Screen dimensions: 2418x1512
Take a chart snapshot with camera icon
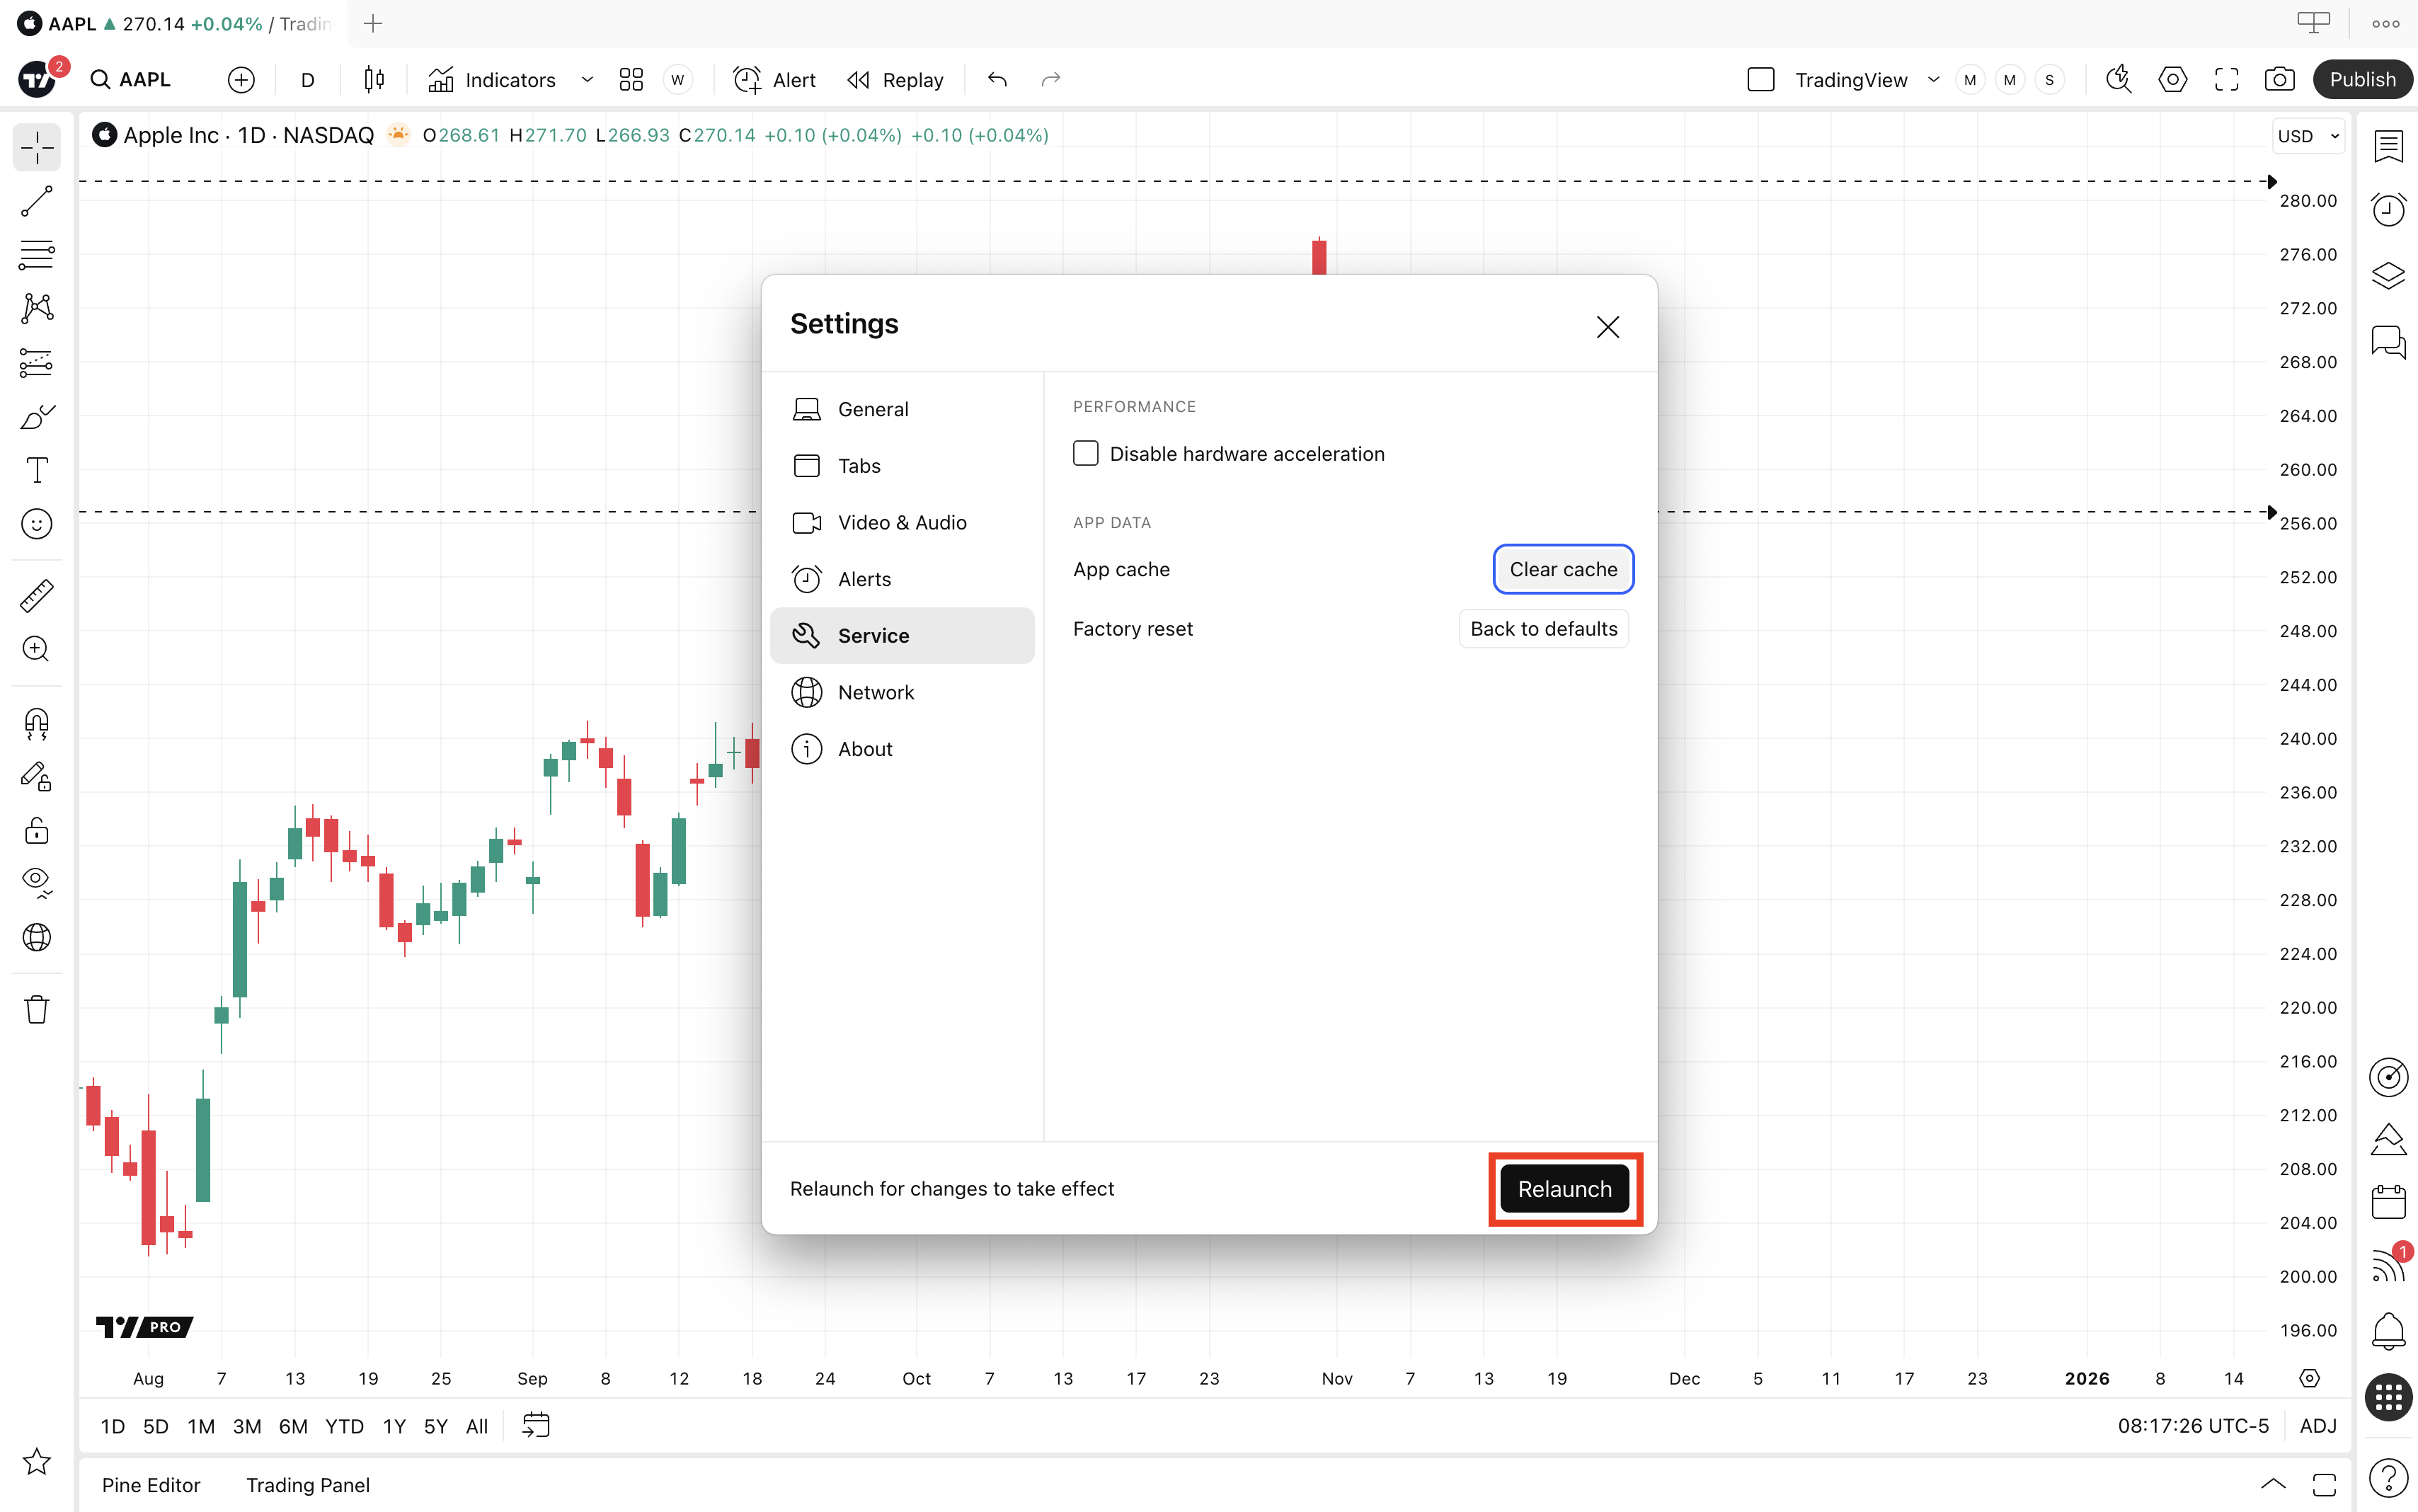point(2279,80)
